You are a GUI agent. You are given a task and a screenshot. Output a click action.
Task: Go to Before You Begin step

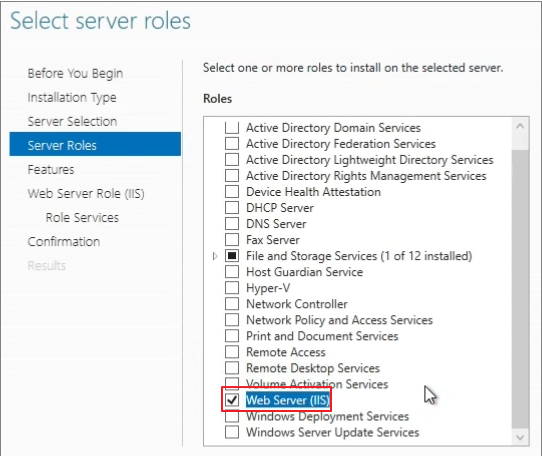pos(75,74)
